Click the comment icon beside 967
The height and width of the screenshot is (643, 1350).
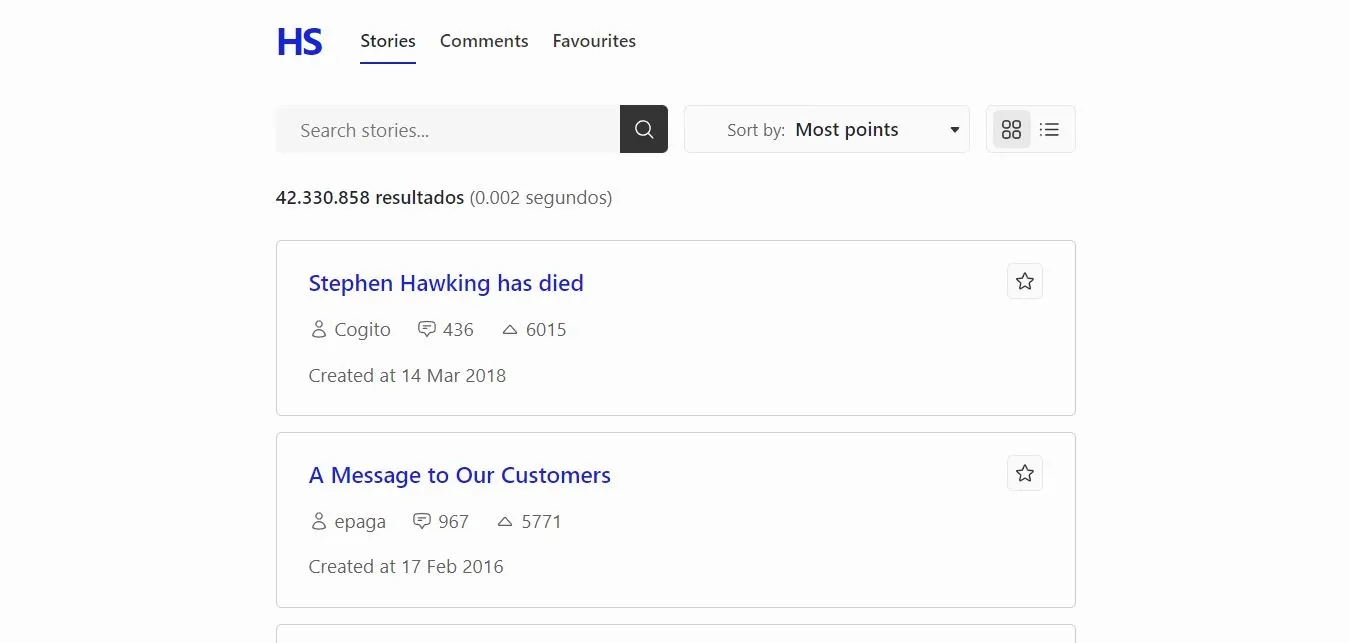(422, 521)
